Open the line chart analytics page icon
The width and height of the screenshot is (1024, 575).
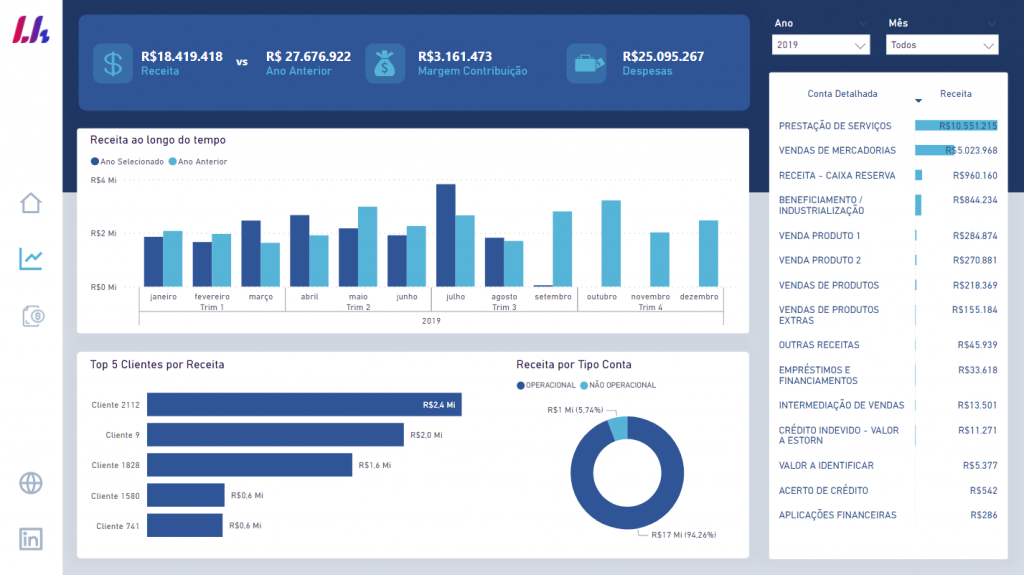coord(31,259)
